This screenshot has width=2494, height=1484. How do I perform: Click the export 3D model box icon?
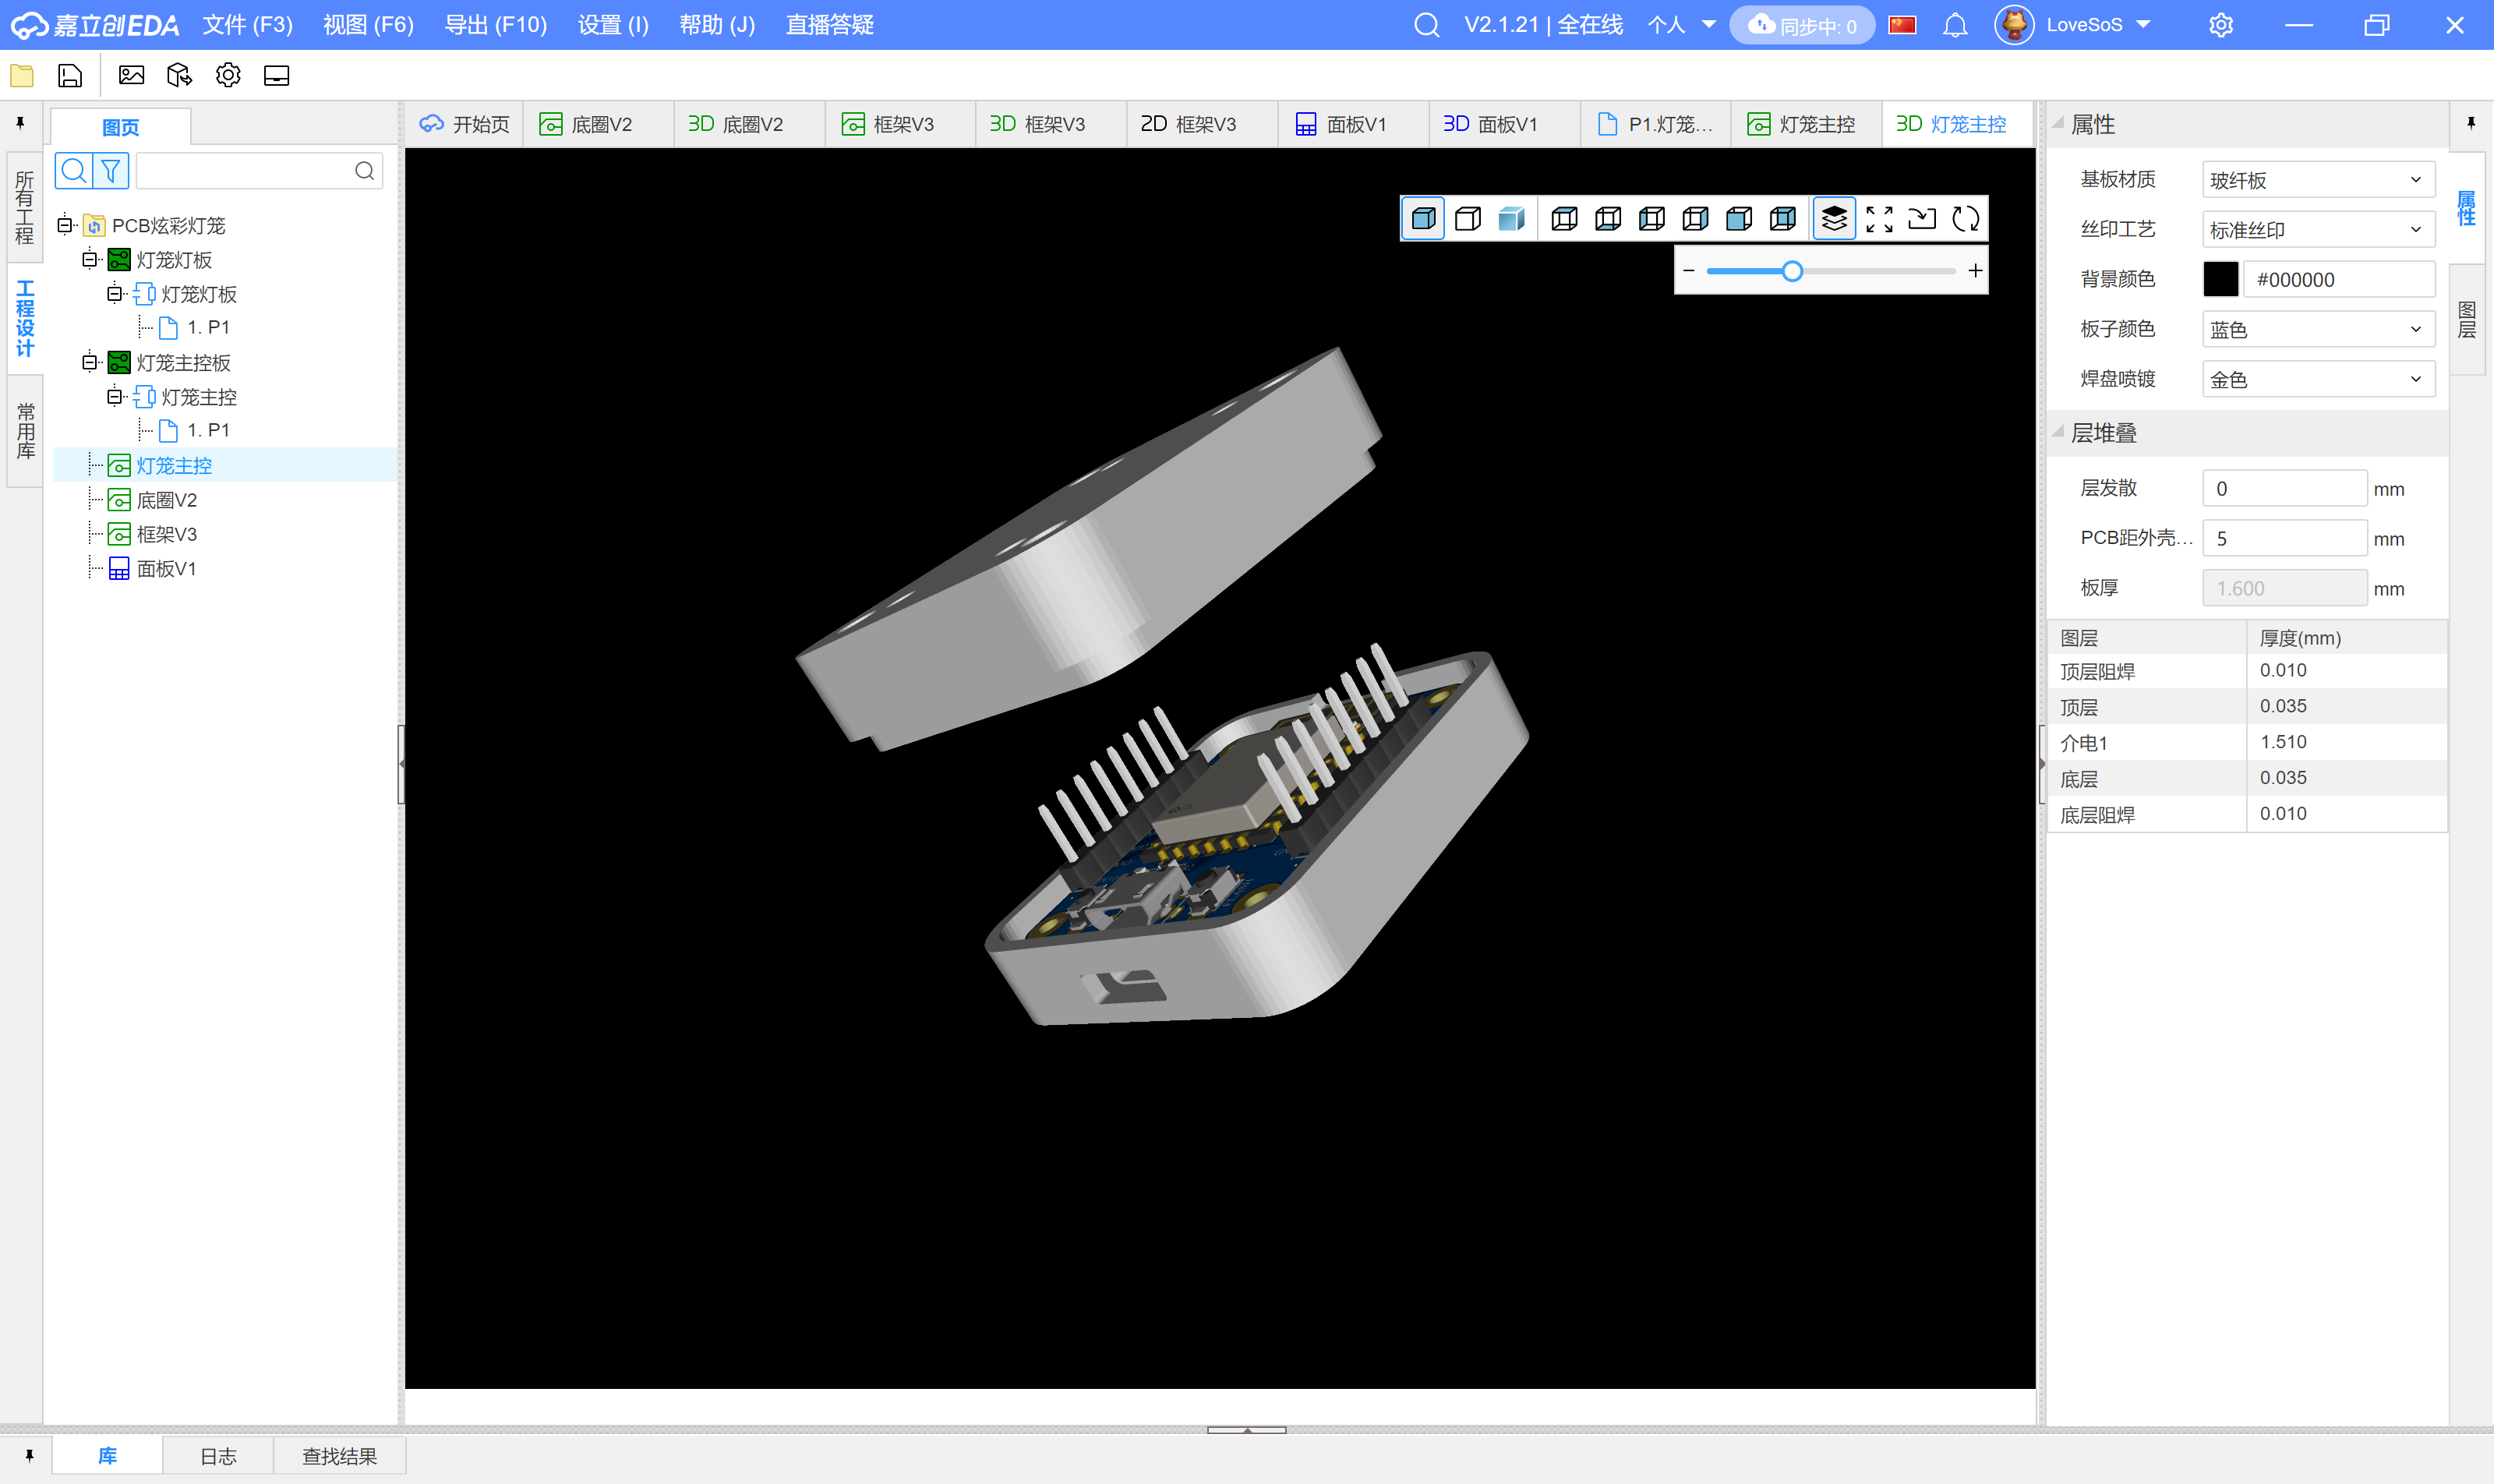pos(179,75)
